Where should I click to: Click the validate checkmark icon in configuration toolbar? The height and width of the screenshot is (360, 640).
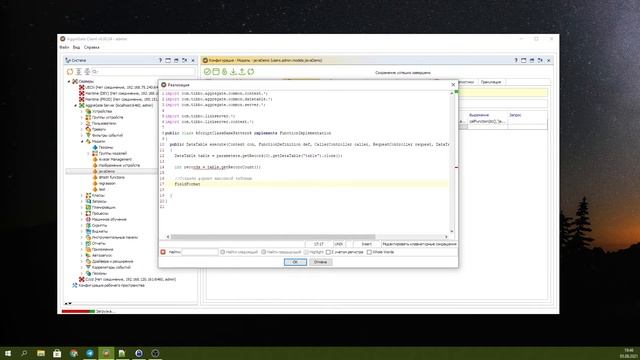click(207, 71)
